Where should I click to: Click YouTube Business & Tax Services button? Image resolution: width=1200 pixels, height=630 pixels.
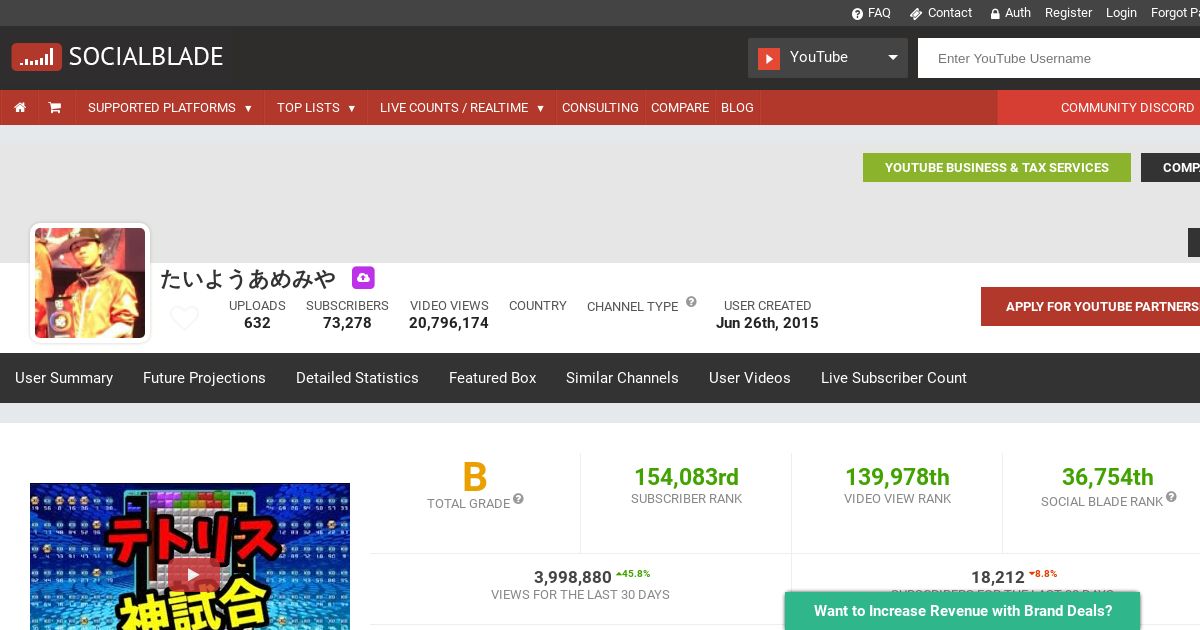tap(996, 168)
